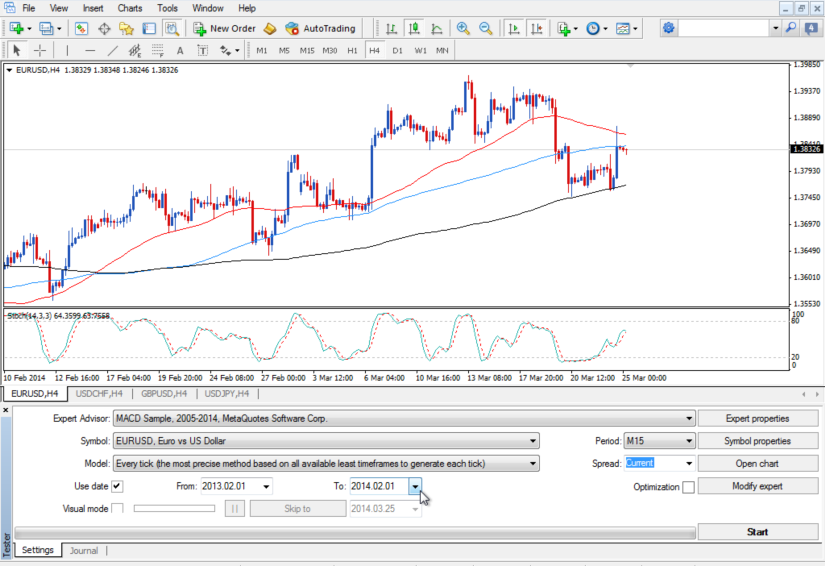Expand the toolbar search box dropdown arrow
Image resolution: width=825 pixels, height=566 pixels.
point(775,28)
